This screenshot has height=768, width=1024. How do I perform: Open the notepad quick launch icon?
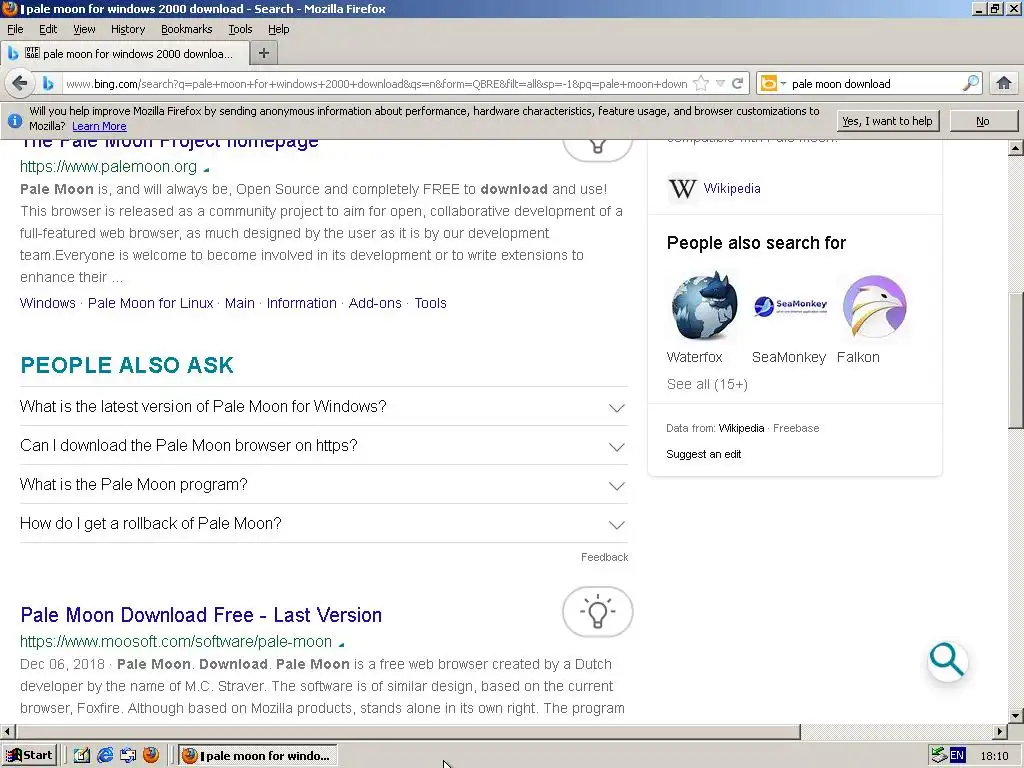[x=82, y=755]
